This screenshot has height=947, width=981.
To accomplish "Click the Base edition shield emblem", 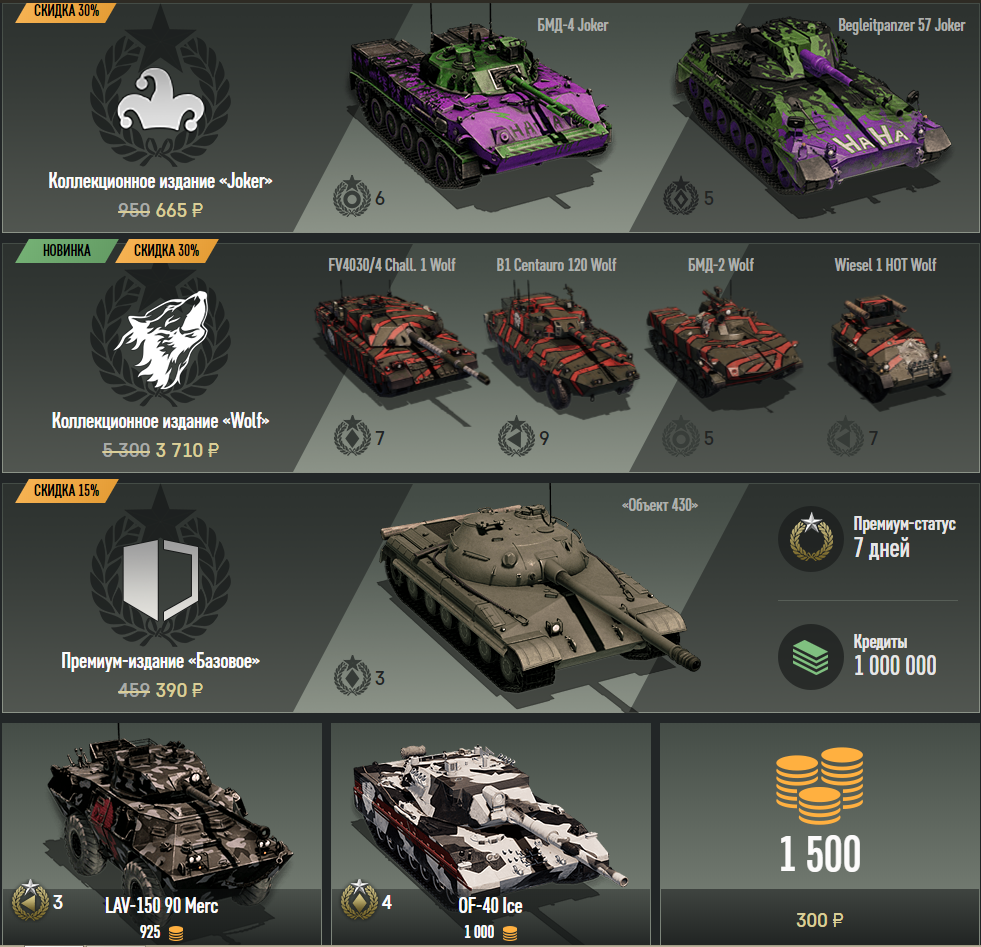I will [161, 580].
